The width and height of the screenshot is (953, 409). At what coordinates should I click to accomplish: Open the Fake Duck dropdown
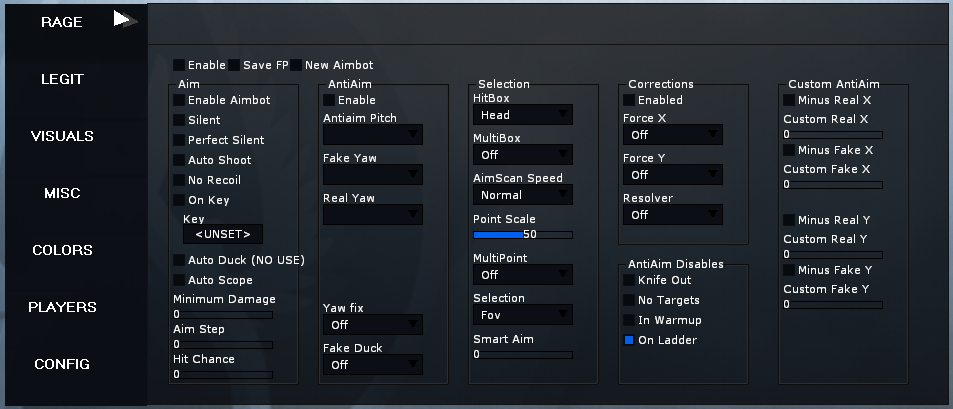click(373, 365)
